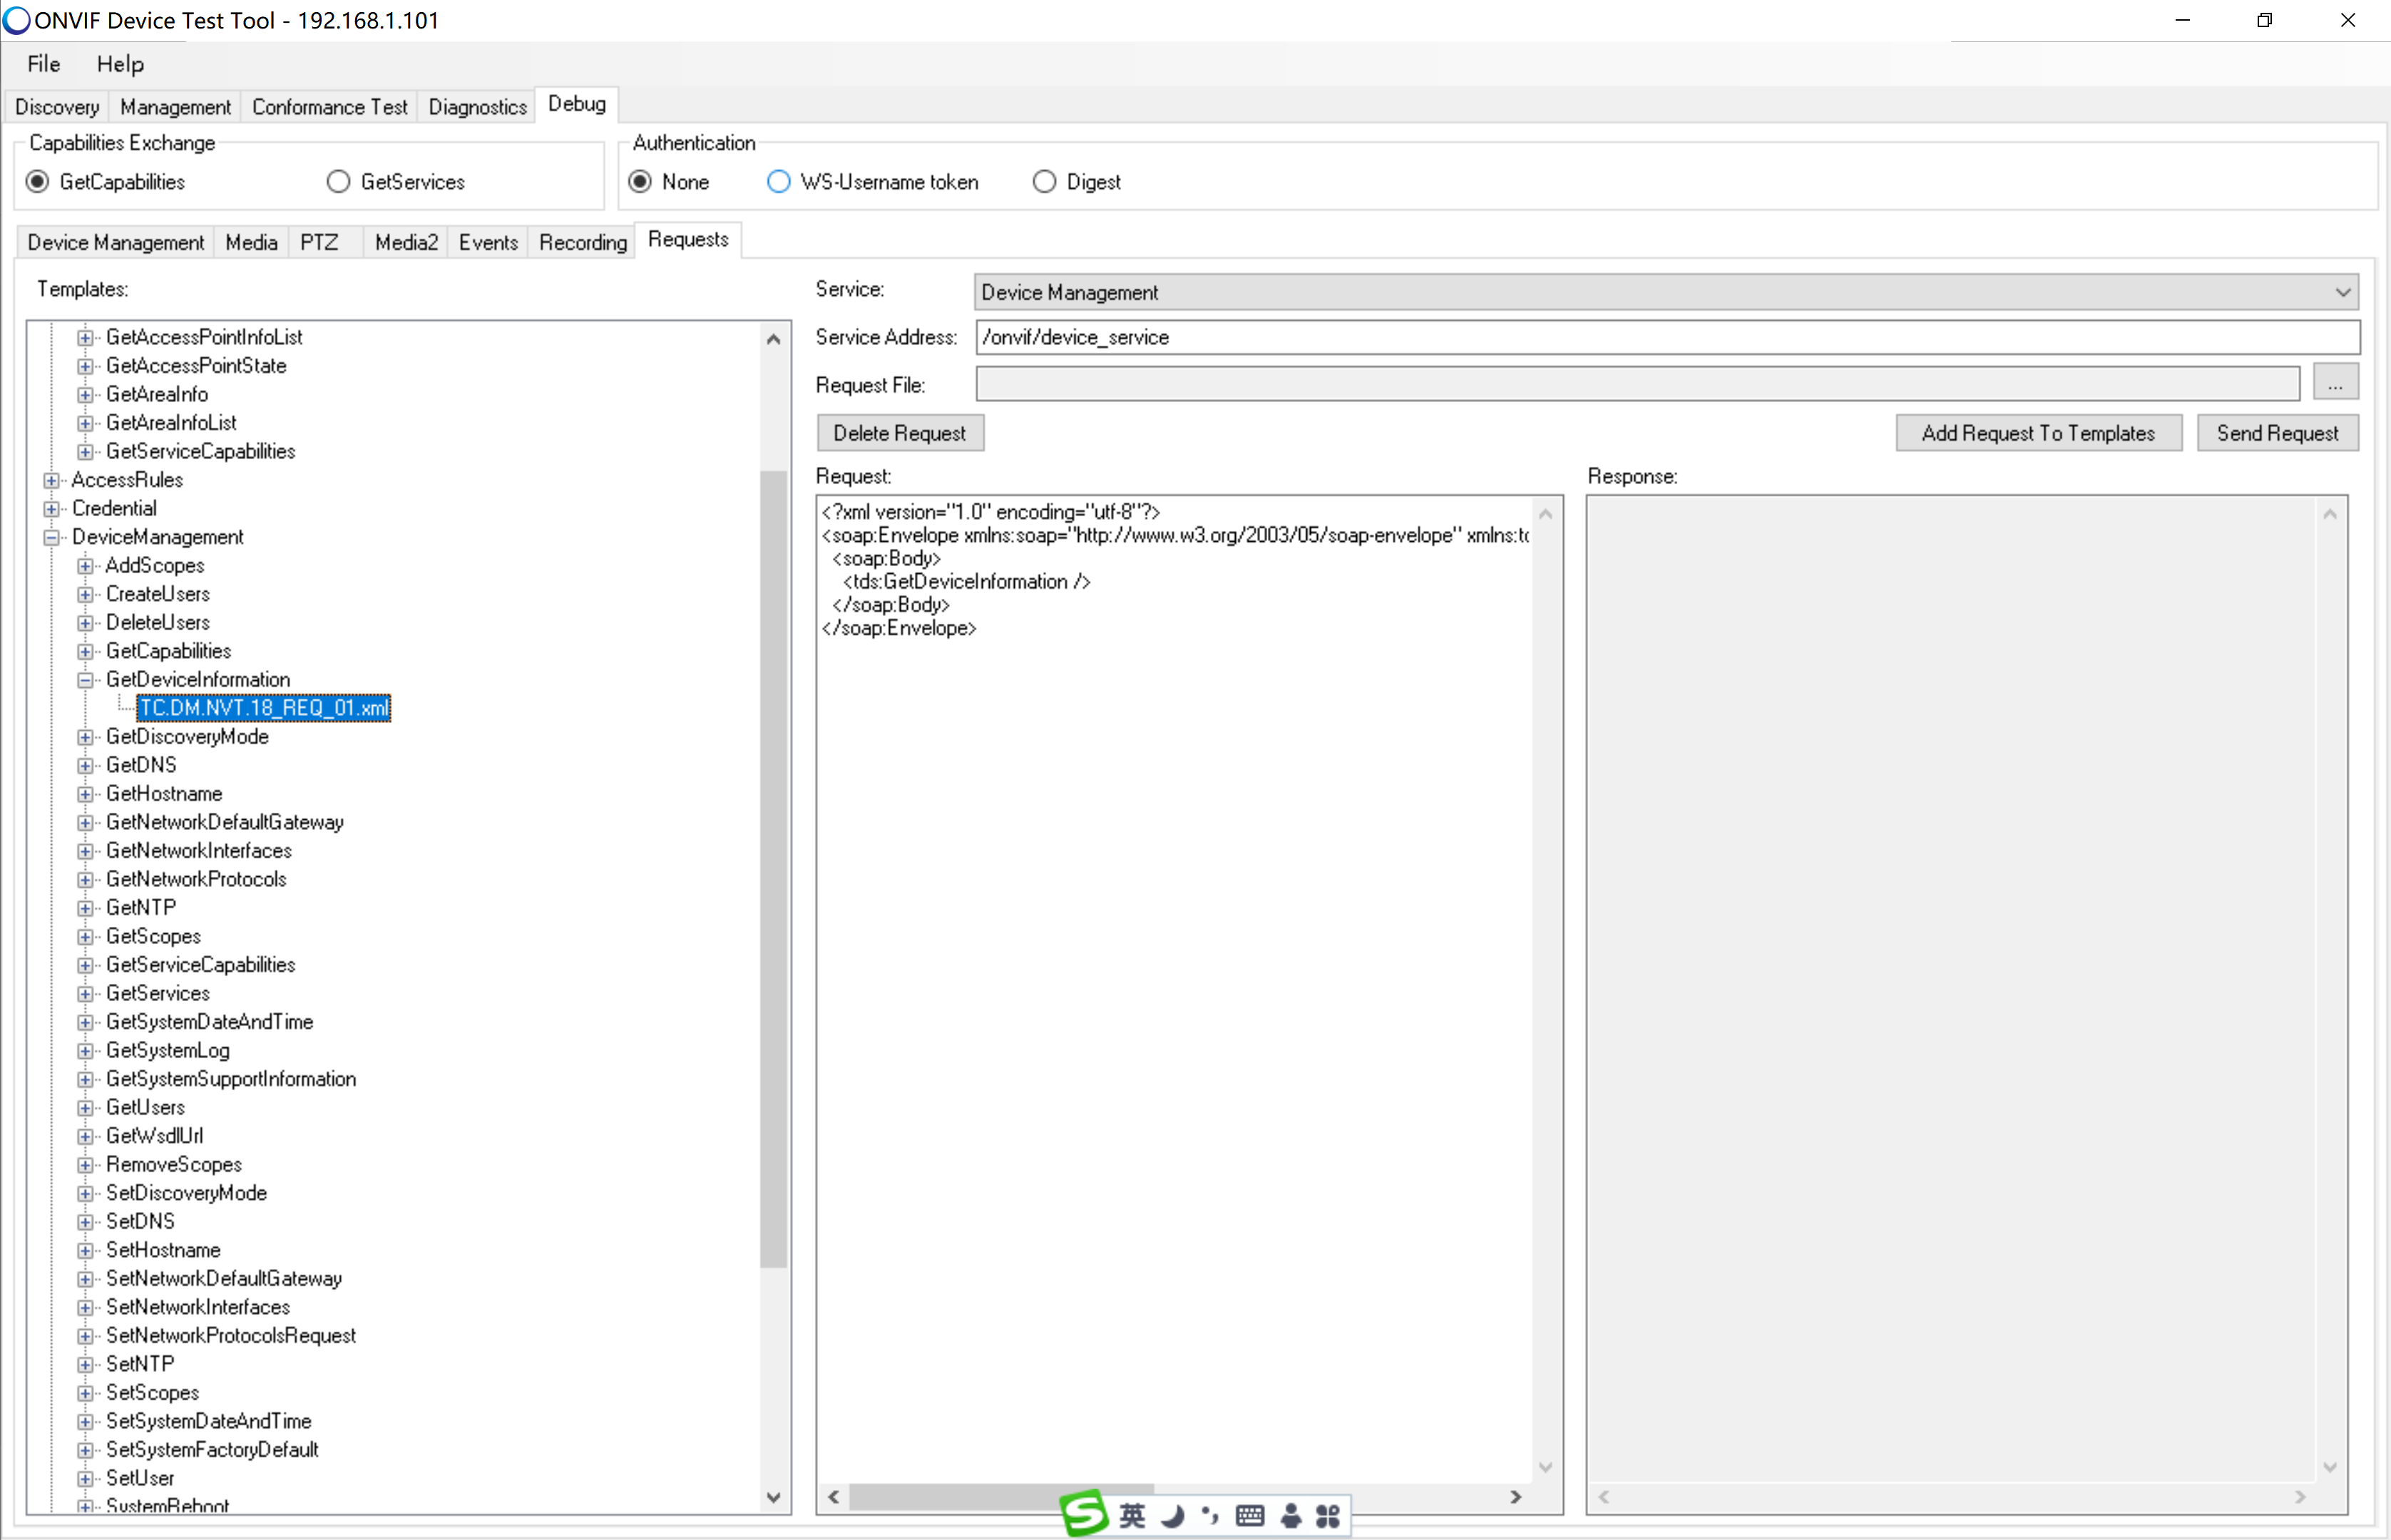Viewport: 2391px width, 1540px height.
Task: Click the Send Request button
Action: tap(2277, 432)
